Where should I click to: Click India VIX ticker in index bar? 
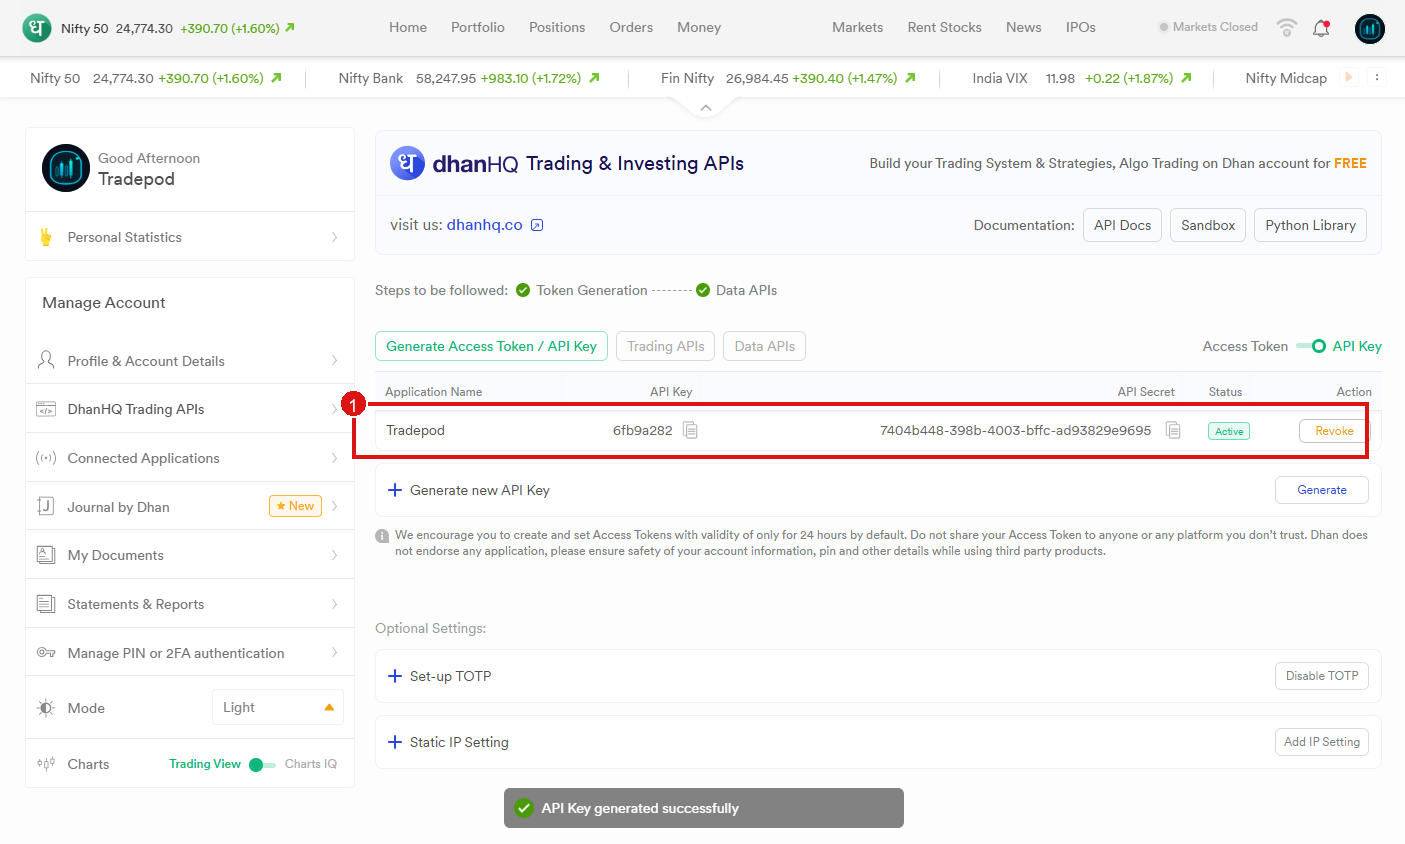point(1082,78)
